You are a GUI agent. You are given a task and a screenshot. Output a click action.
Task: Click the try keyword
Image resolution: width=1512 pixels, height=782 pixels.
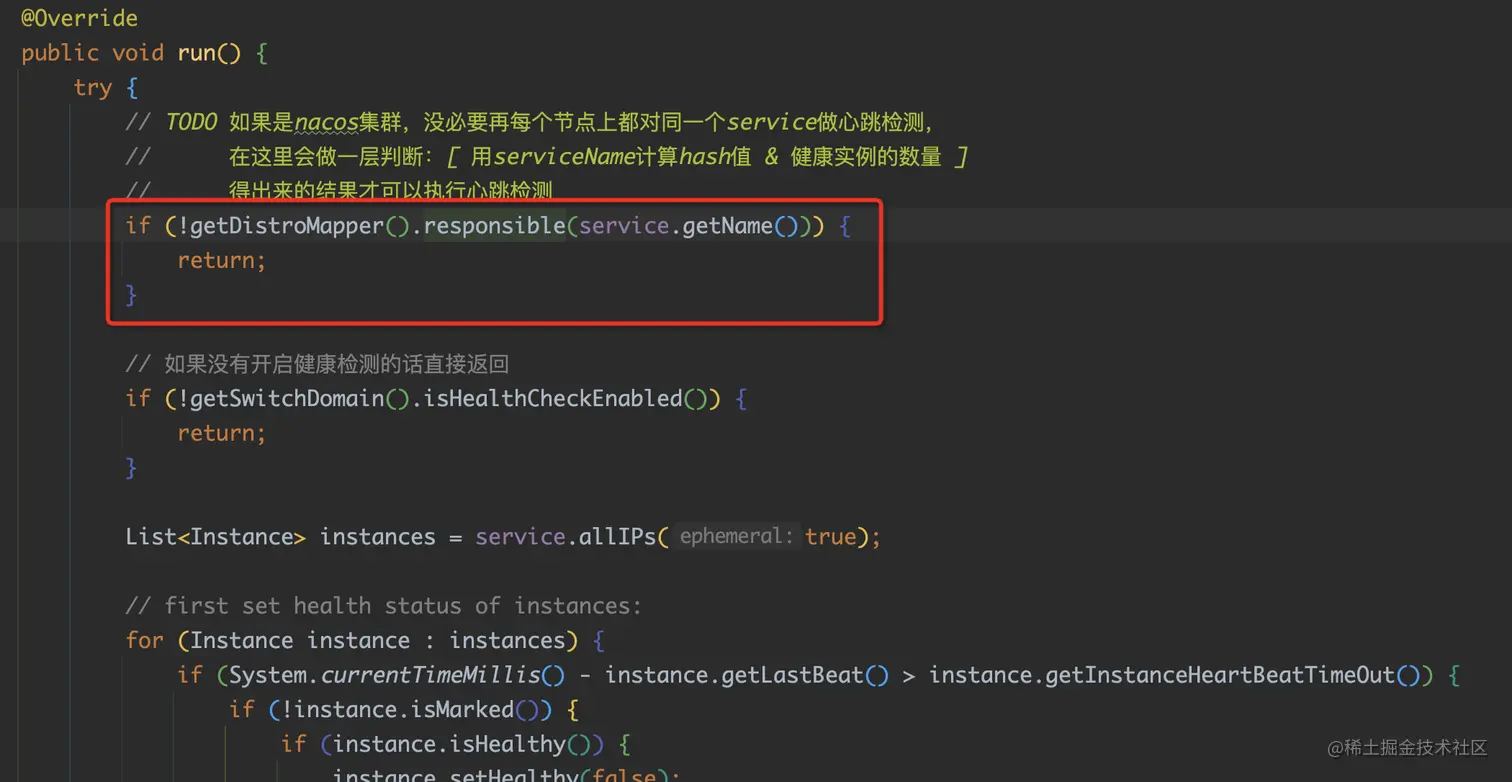[x=93, y=88]
